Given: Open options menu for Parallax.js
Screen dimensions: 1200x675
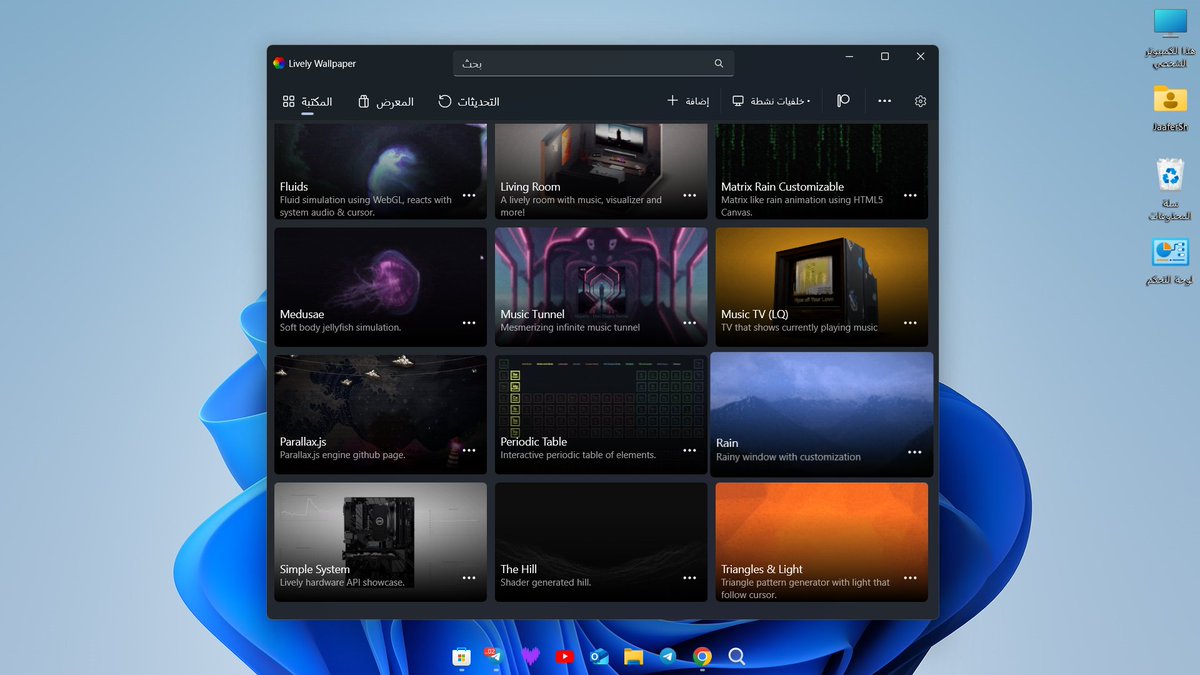Looking at the screenshot, I should coord(469,450).
